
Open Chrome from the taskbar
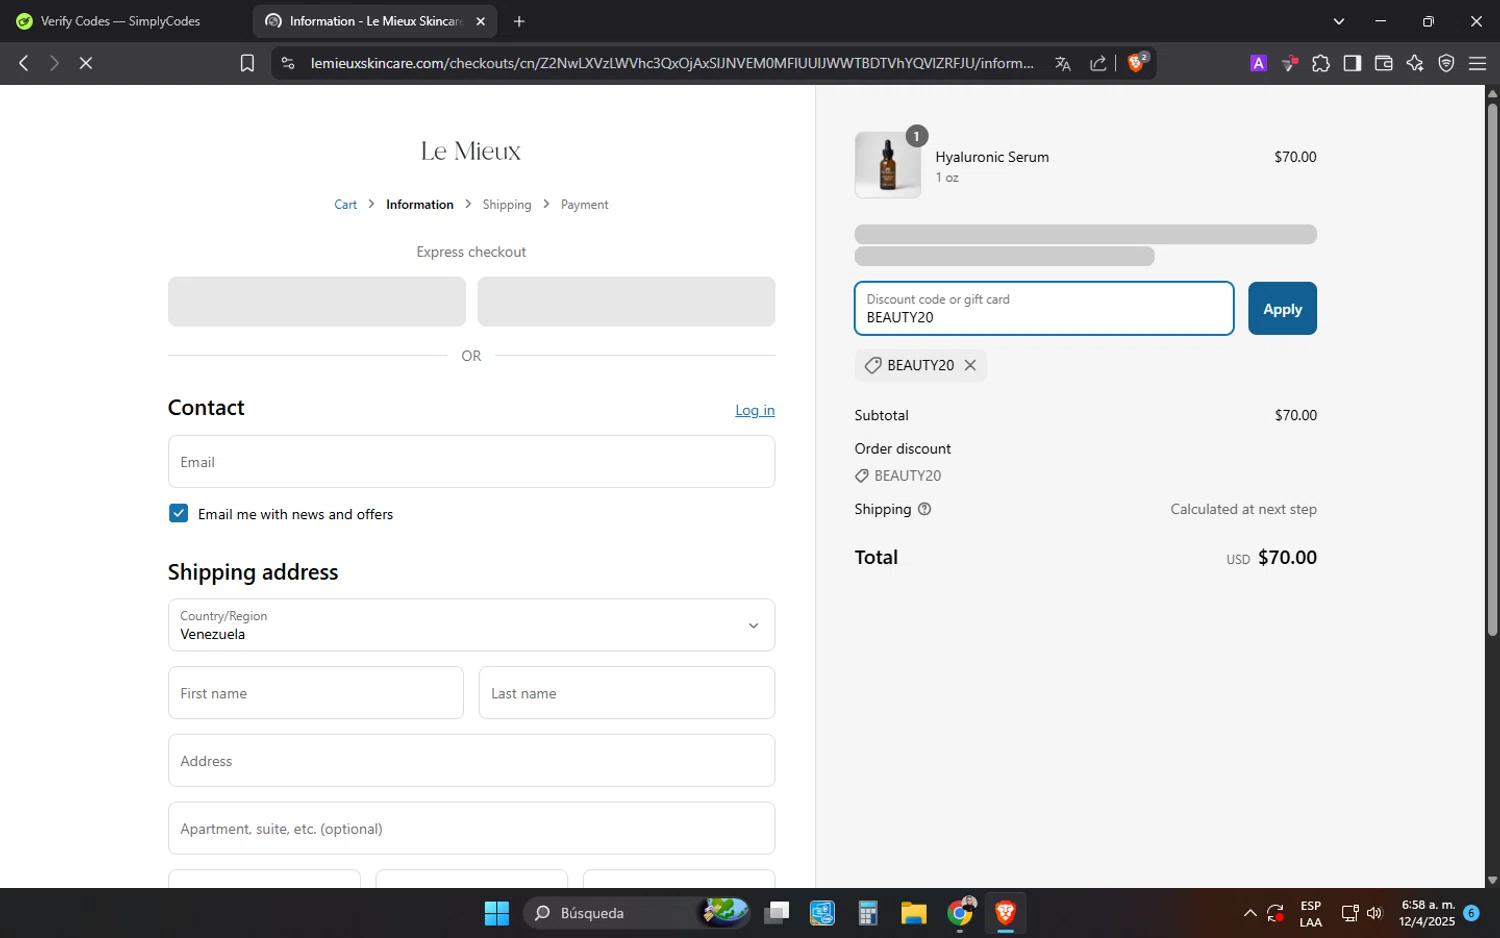(x=961, y=912)
